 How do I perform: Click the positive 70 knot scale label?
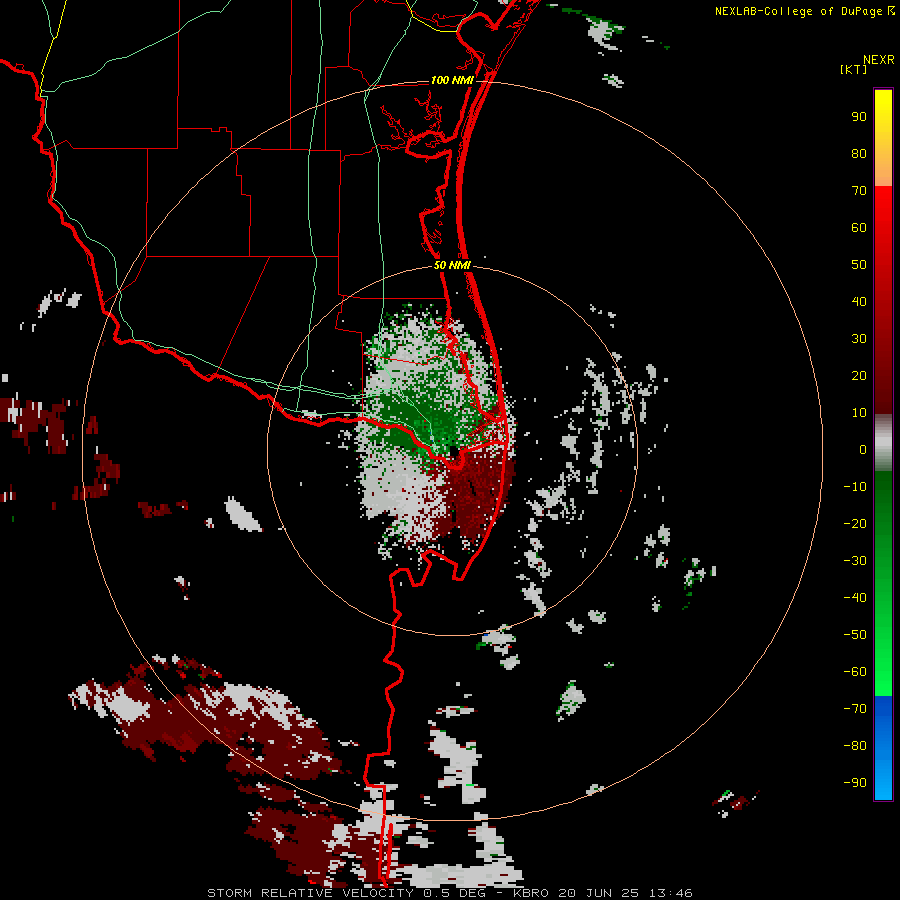[x=859, y=191]
